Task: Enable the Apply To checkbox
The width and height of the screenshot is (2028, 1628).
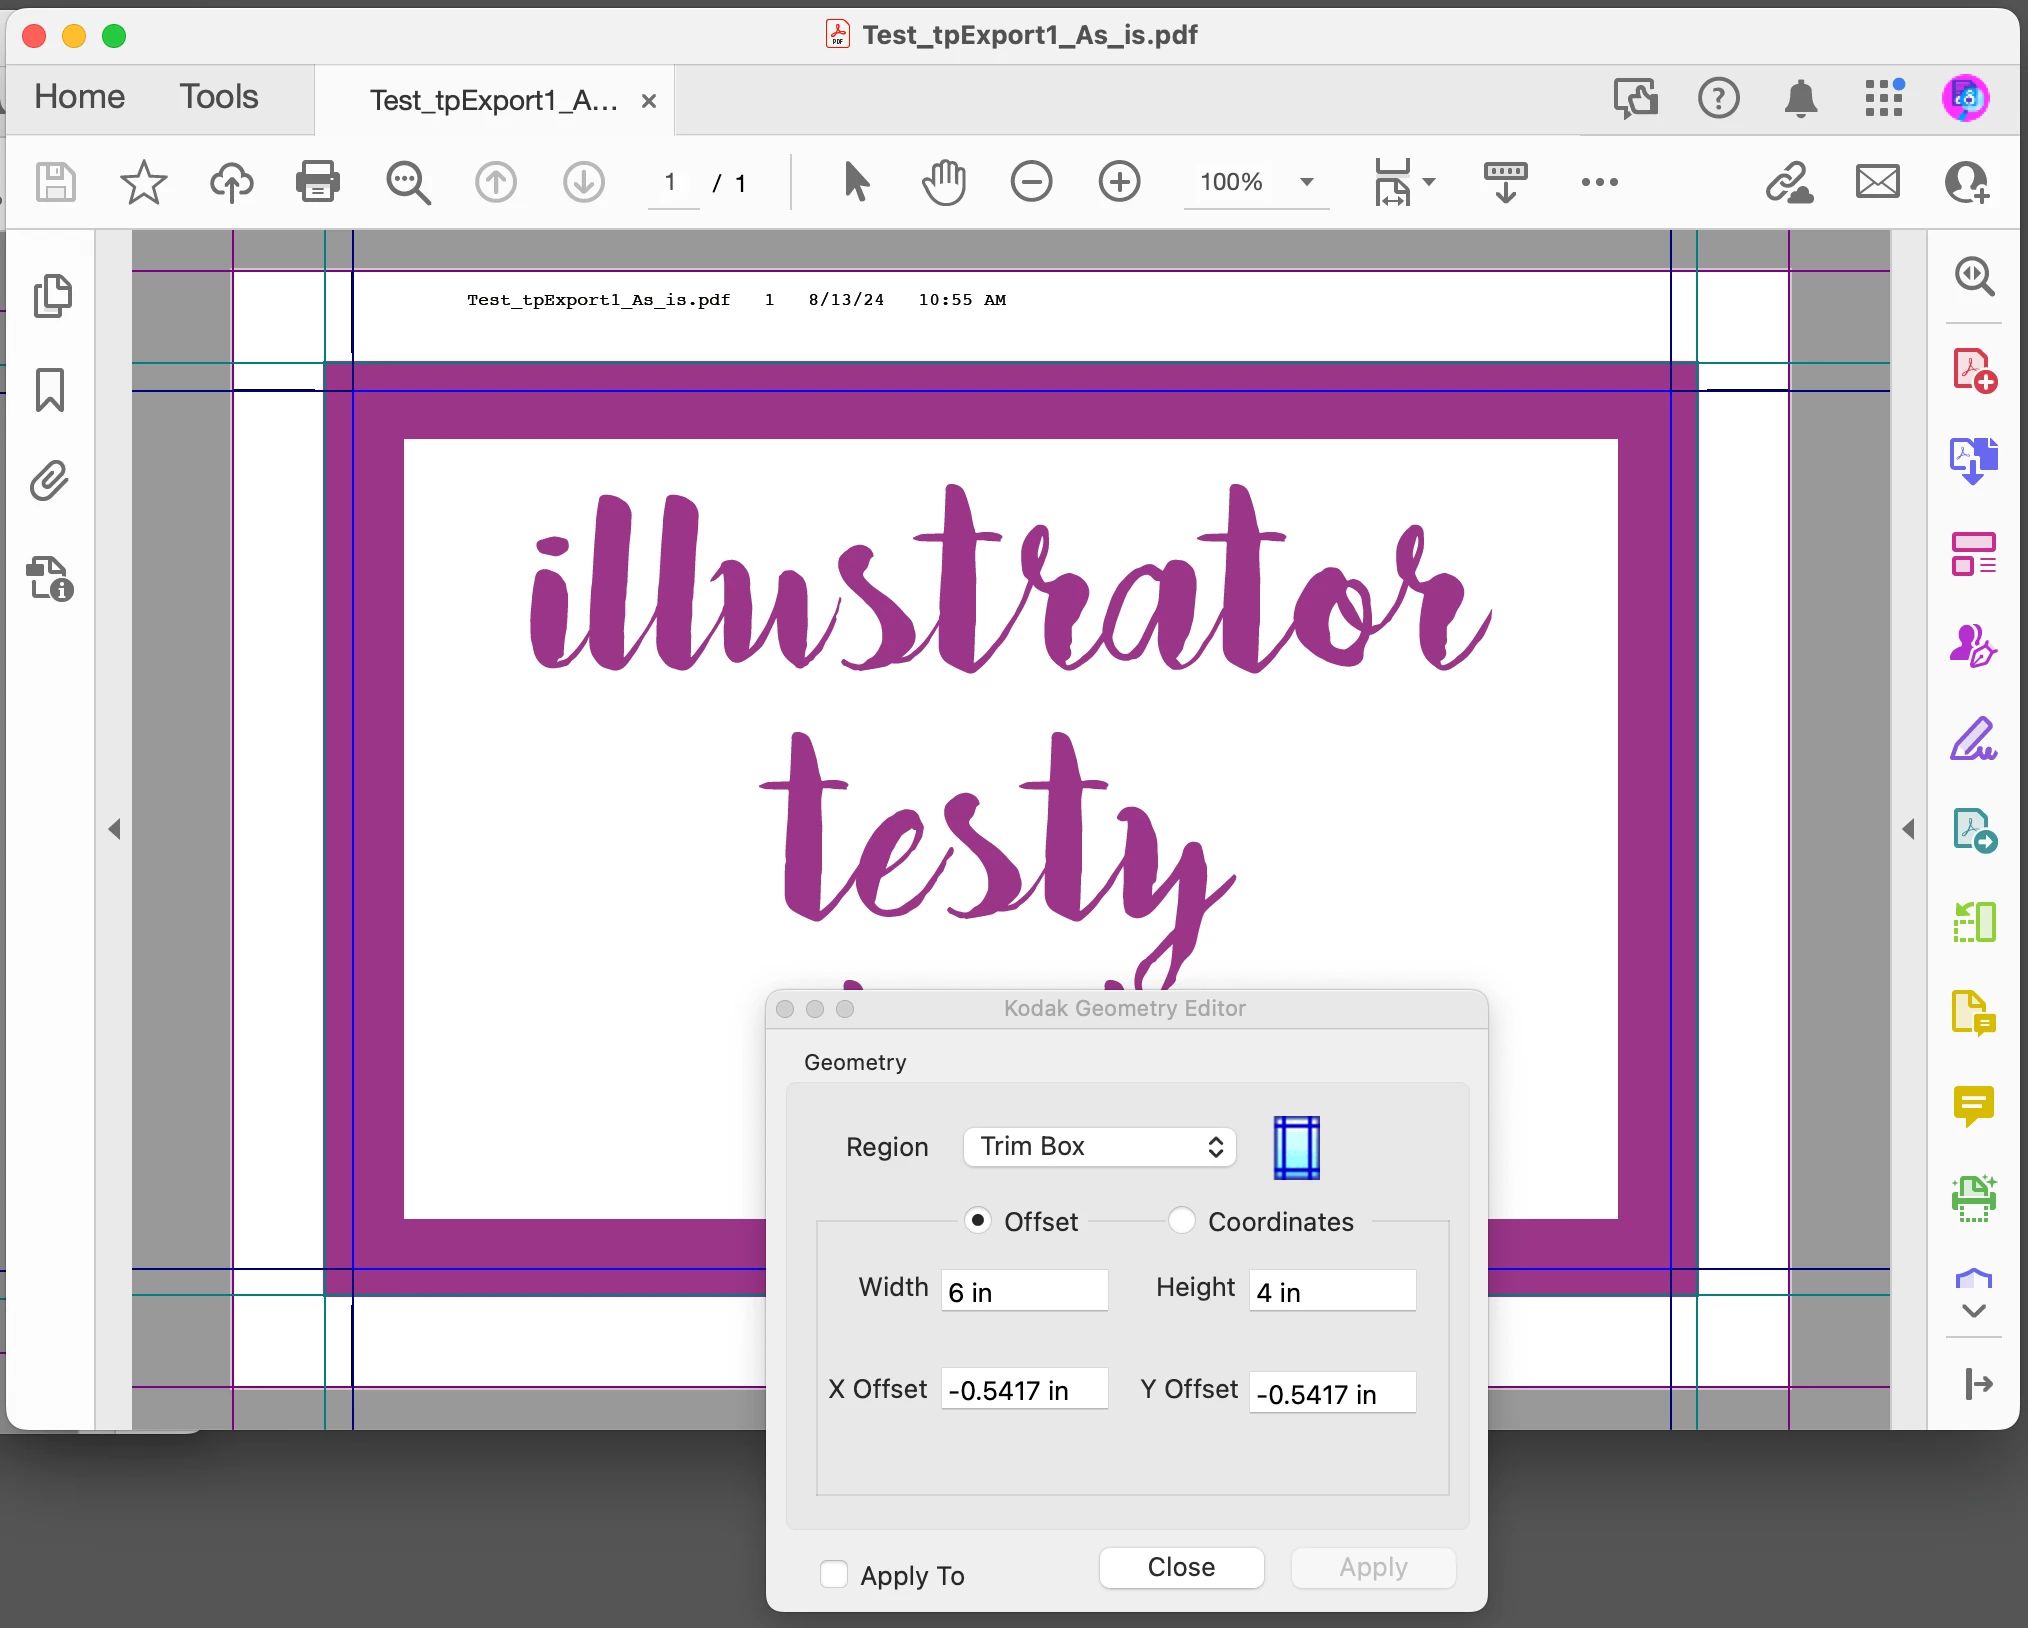Action: [834, 1574]
